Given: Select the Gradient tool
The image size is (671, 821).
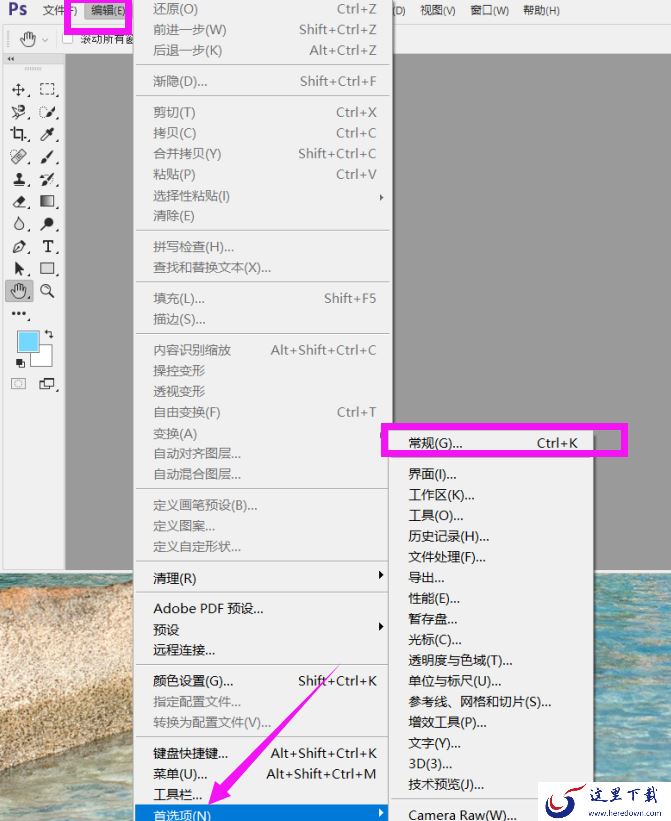Looking at the screenshot, I should (47, 201).
